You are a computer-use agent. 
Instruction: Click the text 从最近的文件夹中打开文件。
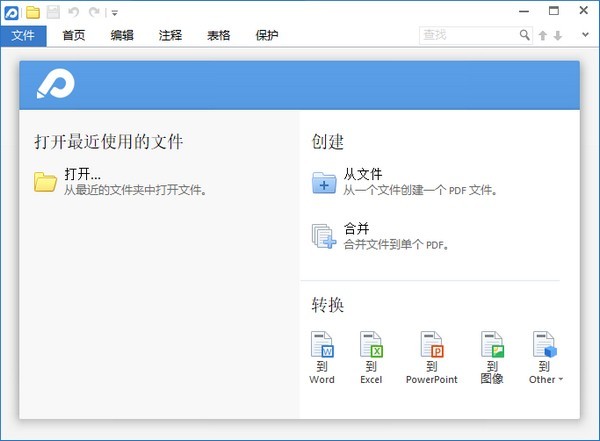(135, 189)
